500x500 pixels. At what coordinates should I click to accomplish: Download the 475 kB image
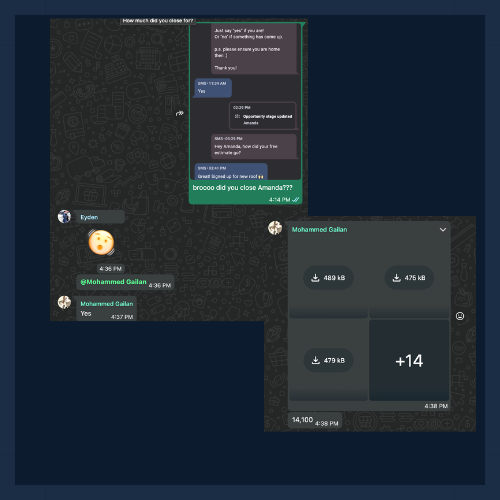click(x=409, y=278)
